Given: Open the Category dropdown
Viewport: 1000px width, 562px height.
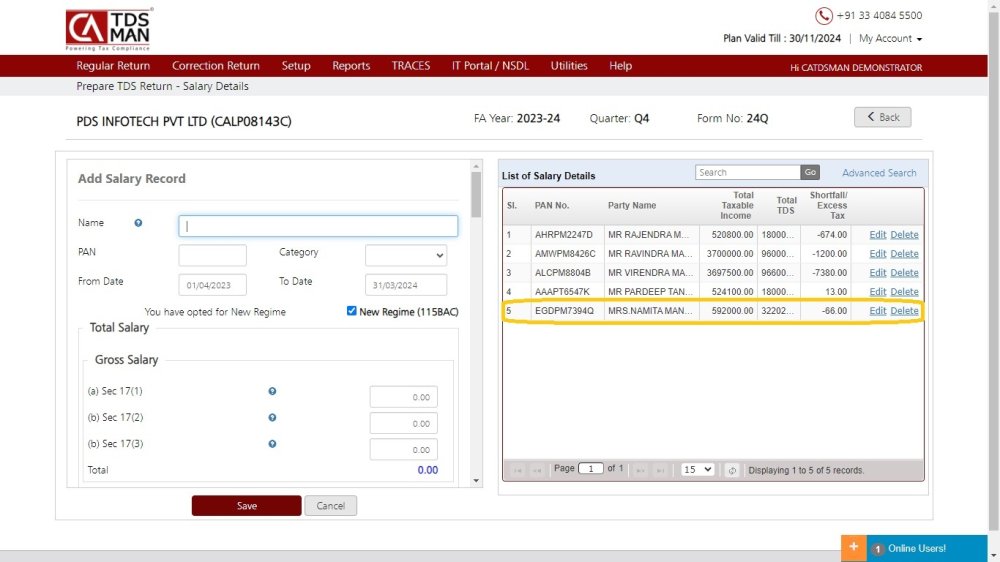Looking at the screenshot, I should (x=406, y=255).
